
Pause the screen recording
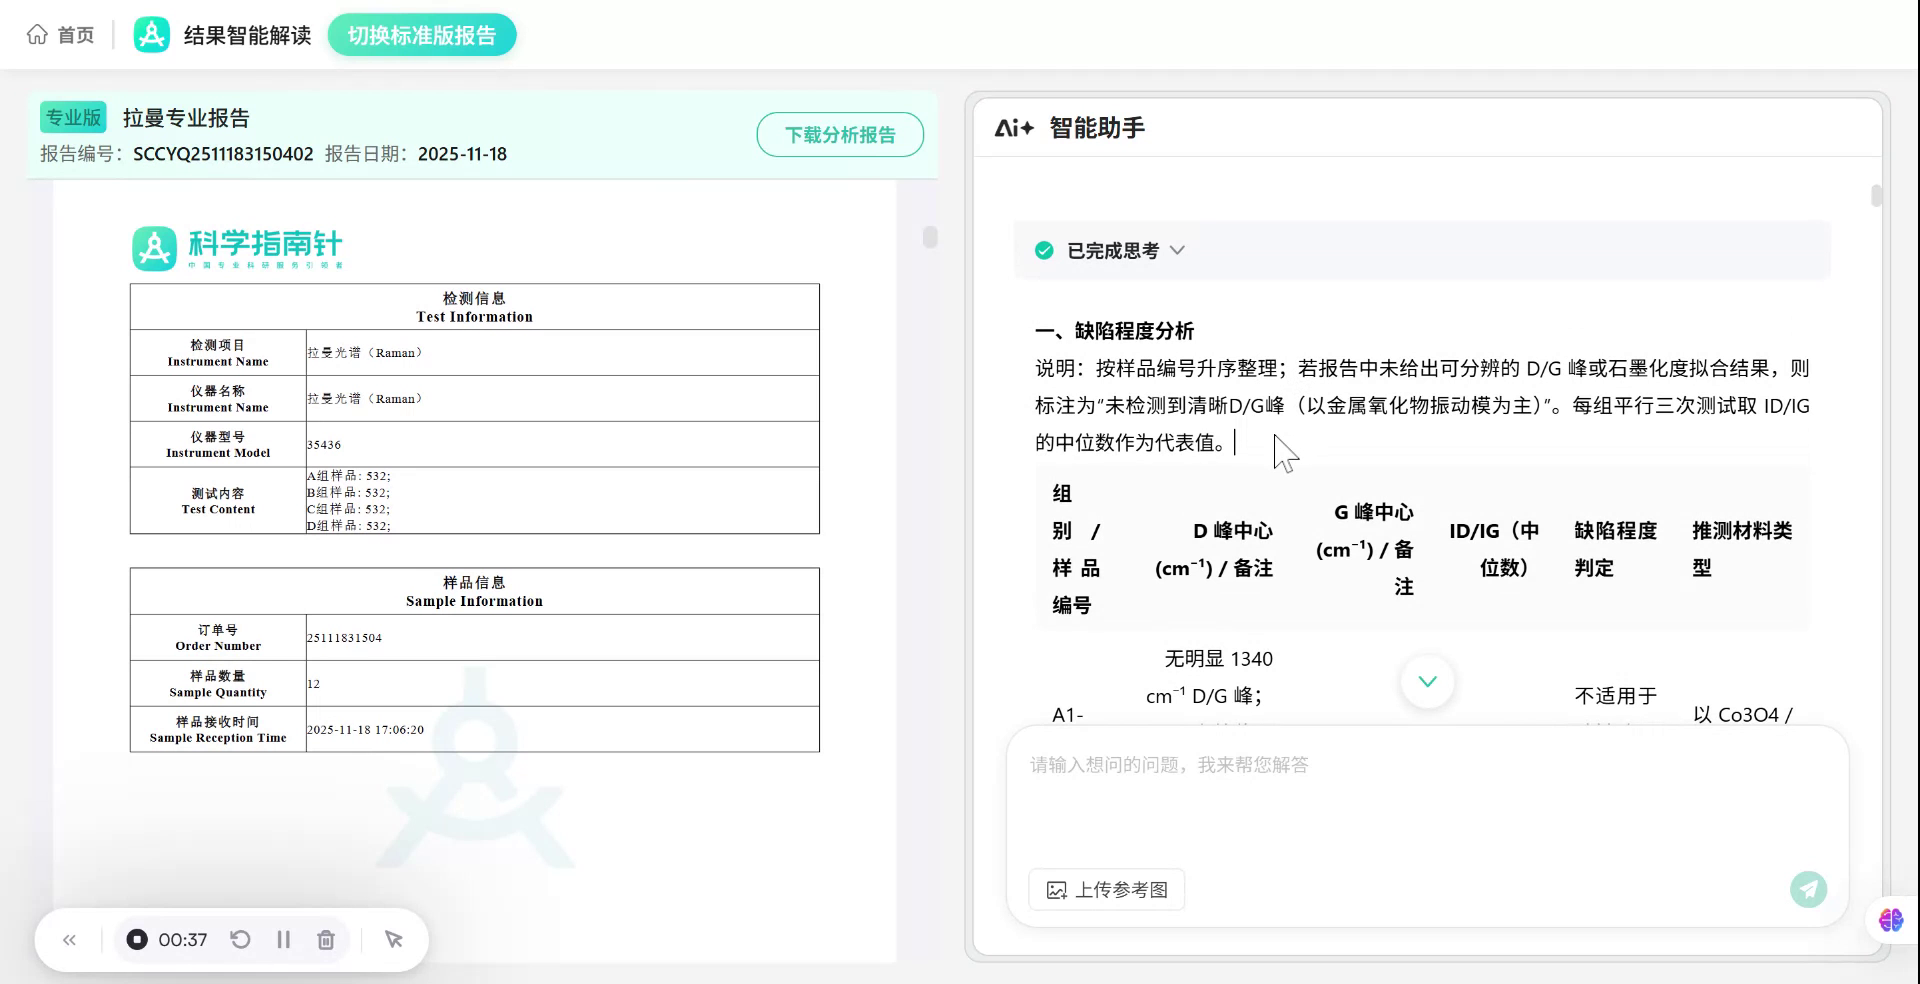coord(283,939)
